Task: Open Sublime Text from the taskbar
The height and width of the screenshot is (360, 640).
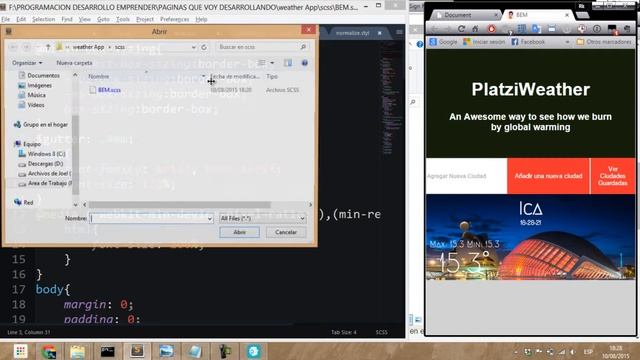Action: coord(137,351)
